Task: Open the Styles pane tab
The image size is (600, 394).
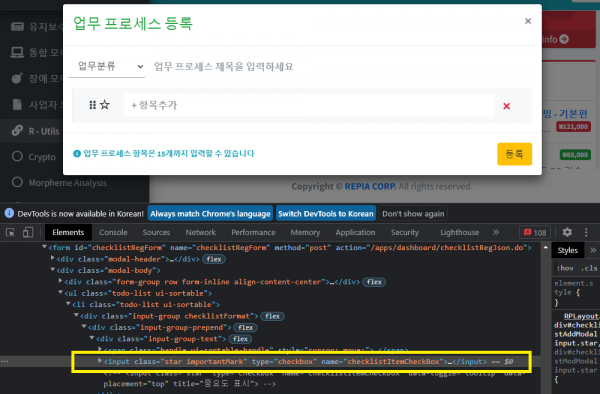Action: pyautogui.click(x=567, y=250)
